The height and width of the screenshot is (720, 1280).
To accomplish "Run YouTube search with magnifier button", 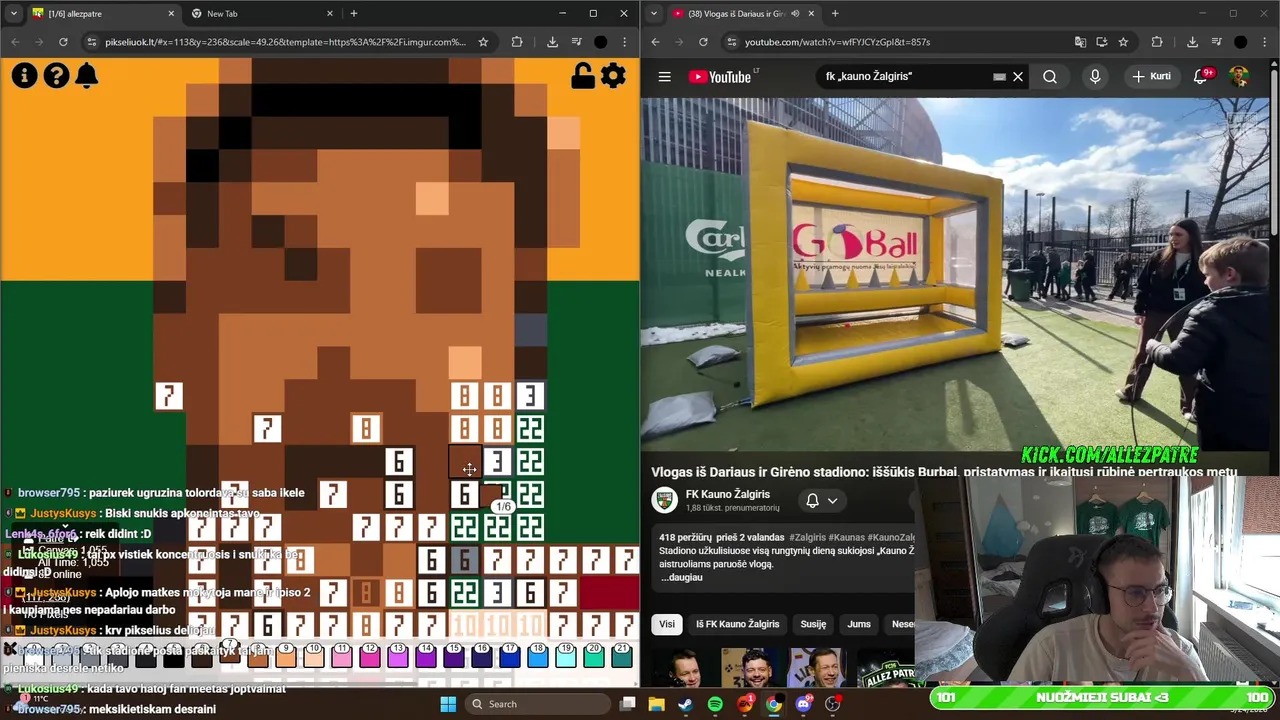I will pos(1050,77).
